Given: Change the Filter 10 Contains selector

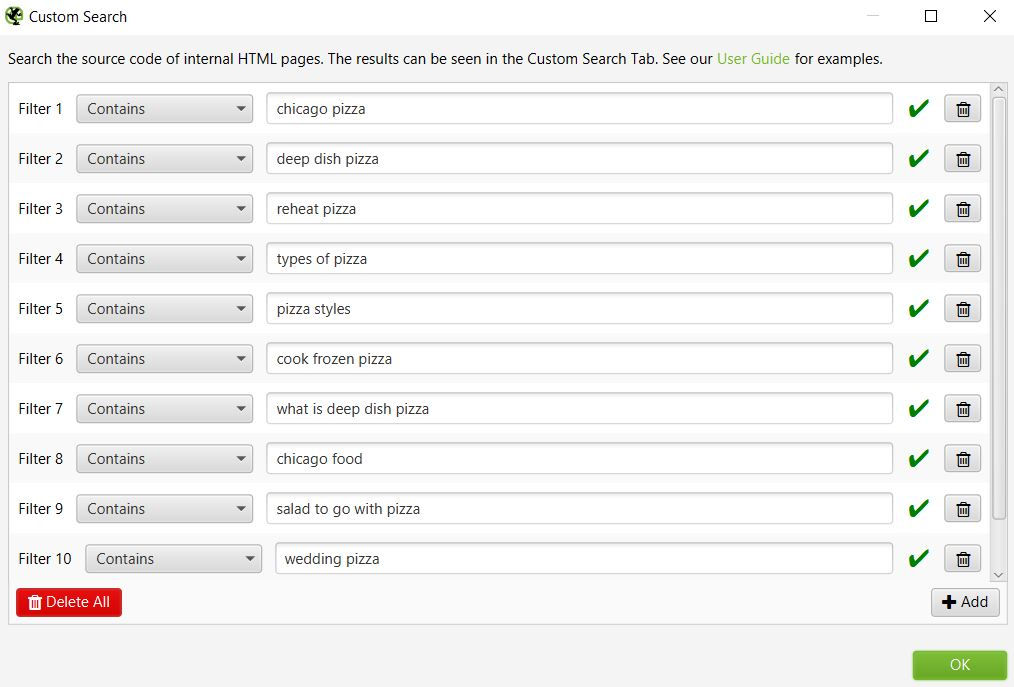Looking at the screenshot, I should [173, 559].
